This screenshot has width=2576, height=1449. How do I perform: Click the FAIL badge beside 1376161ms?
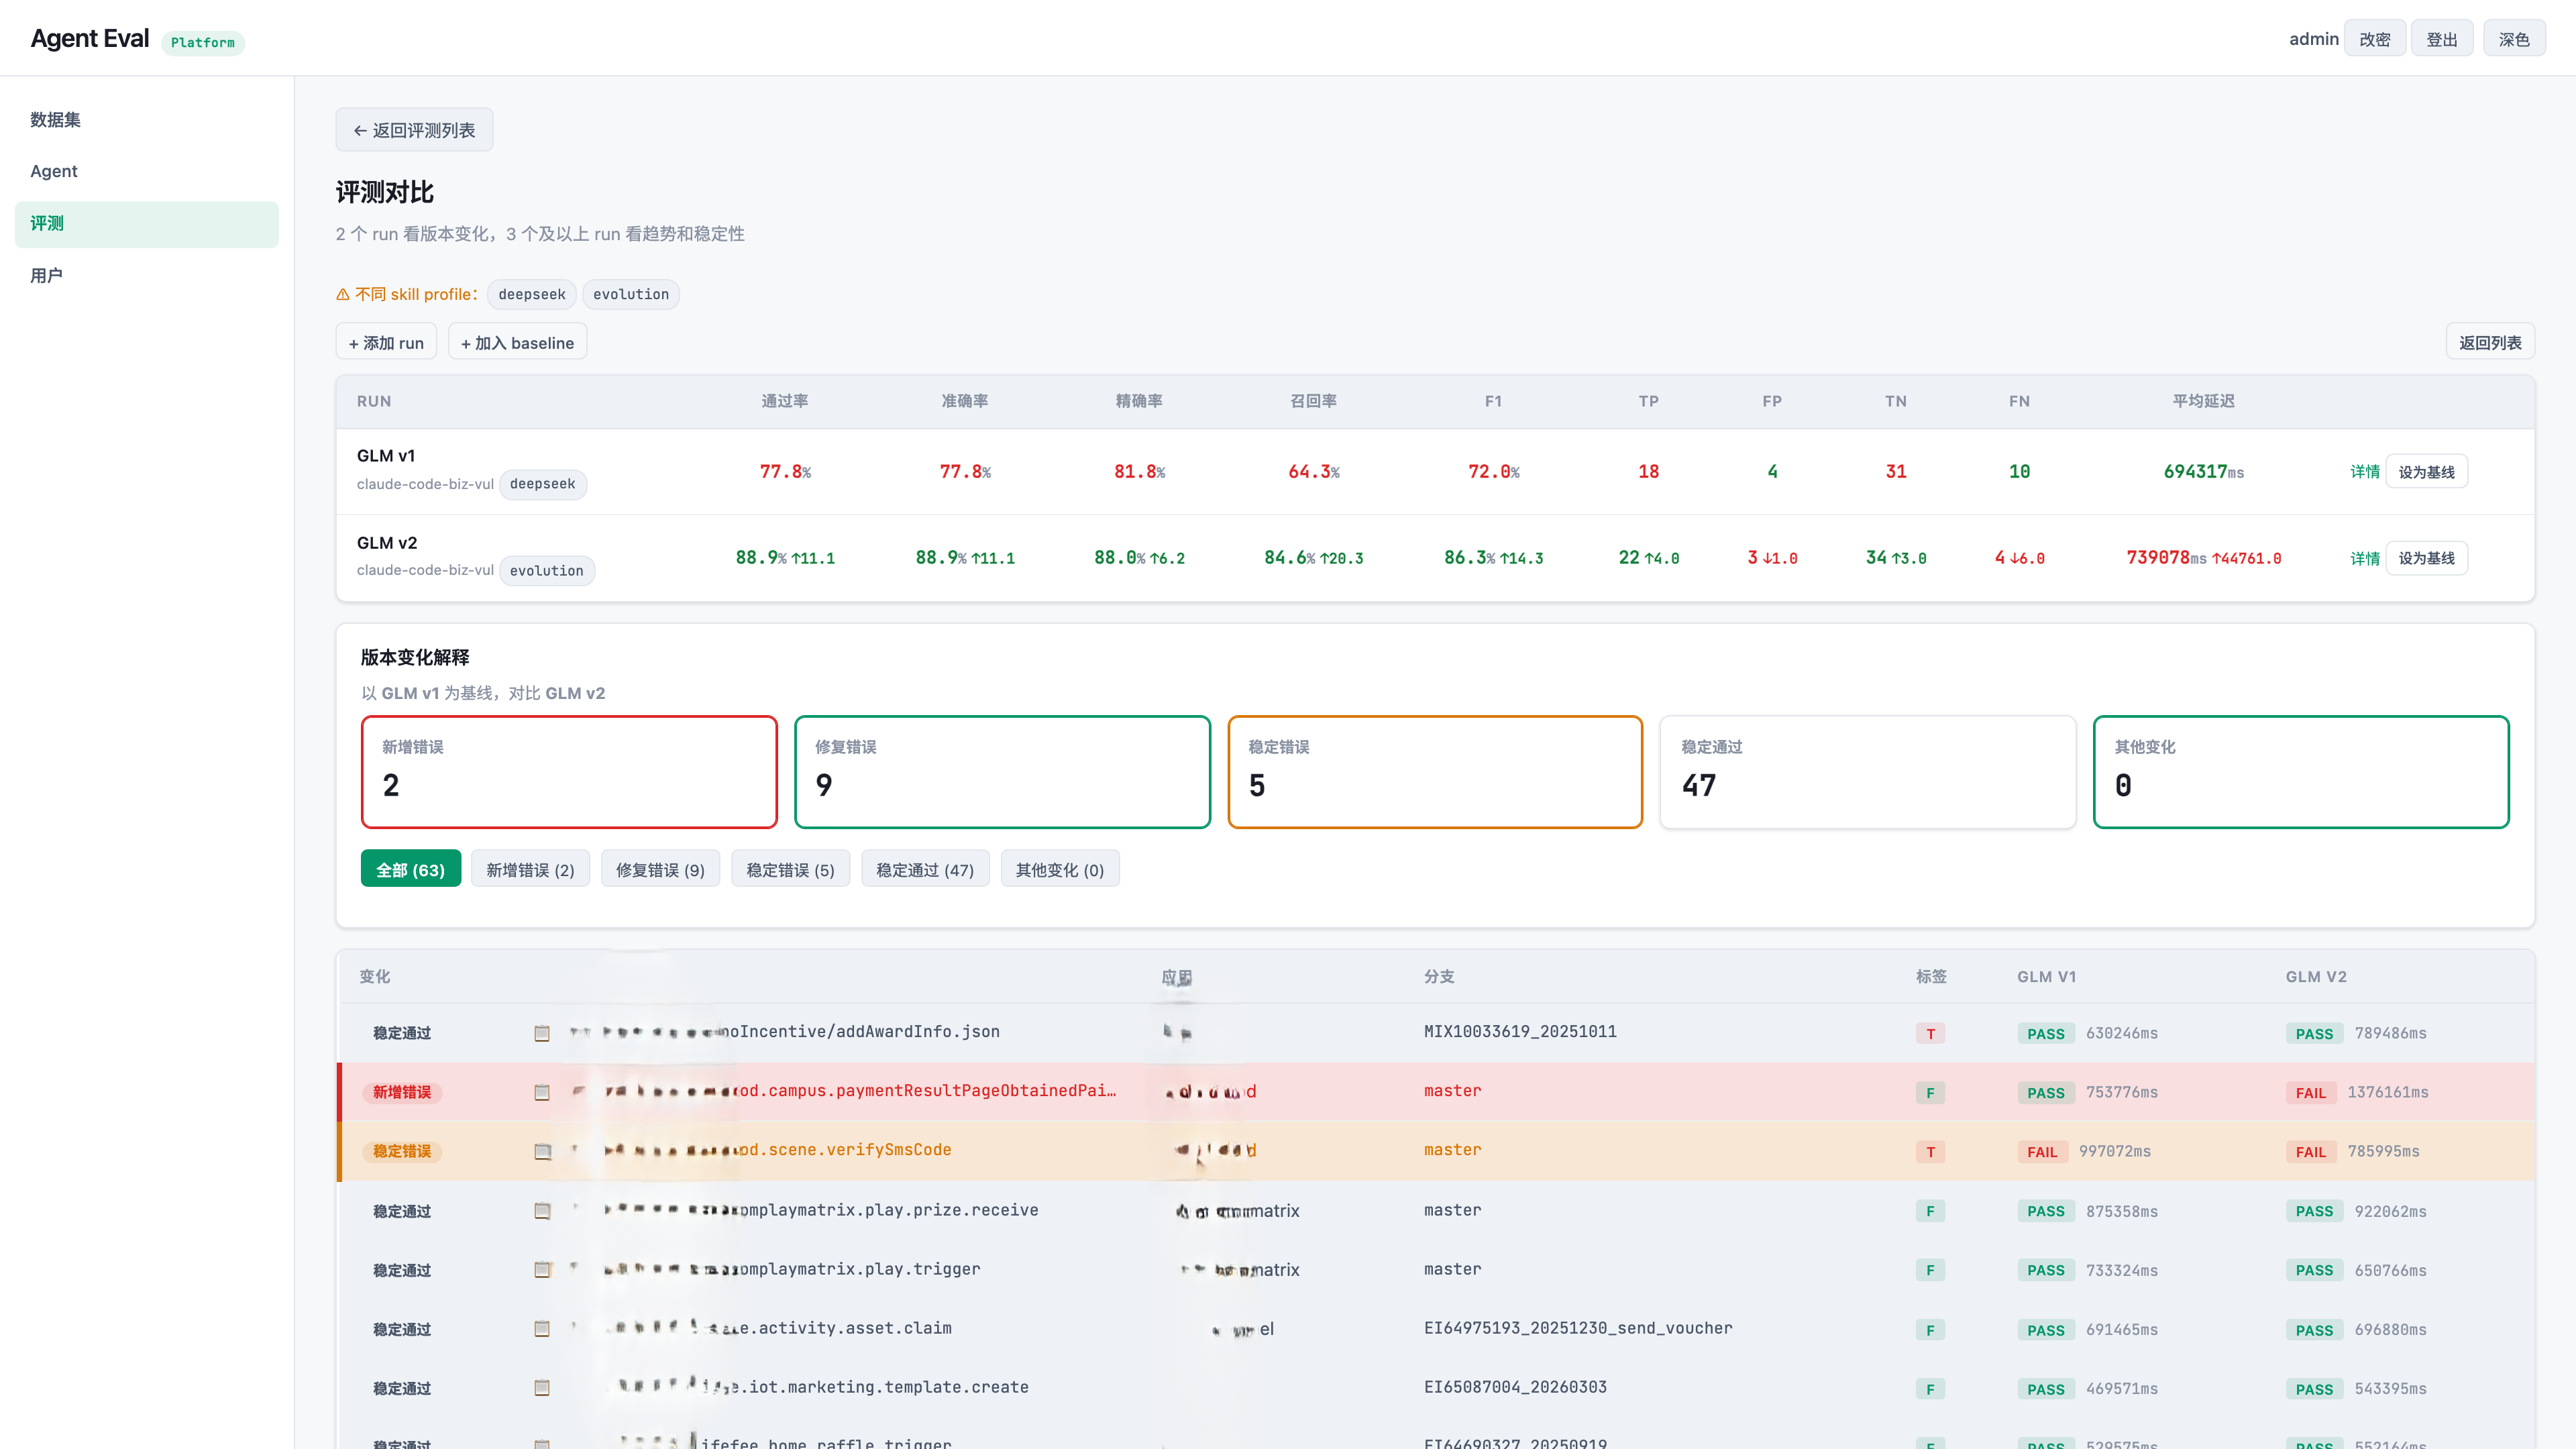point(2311,1093)
